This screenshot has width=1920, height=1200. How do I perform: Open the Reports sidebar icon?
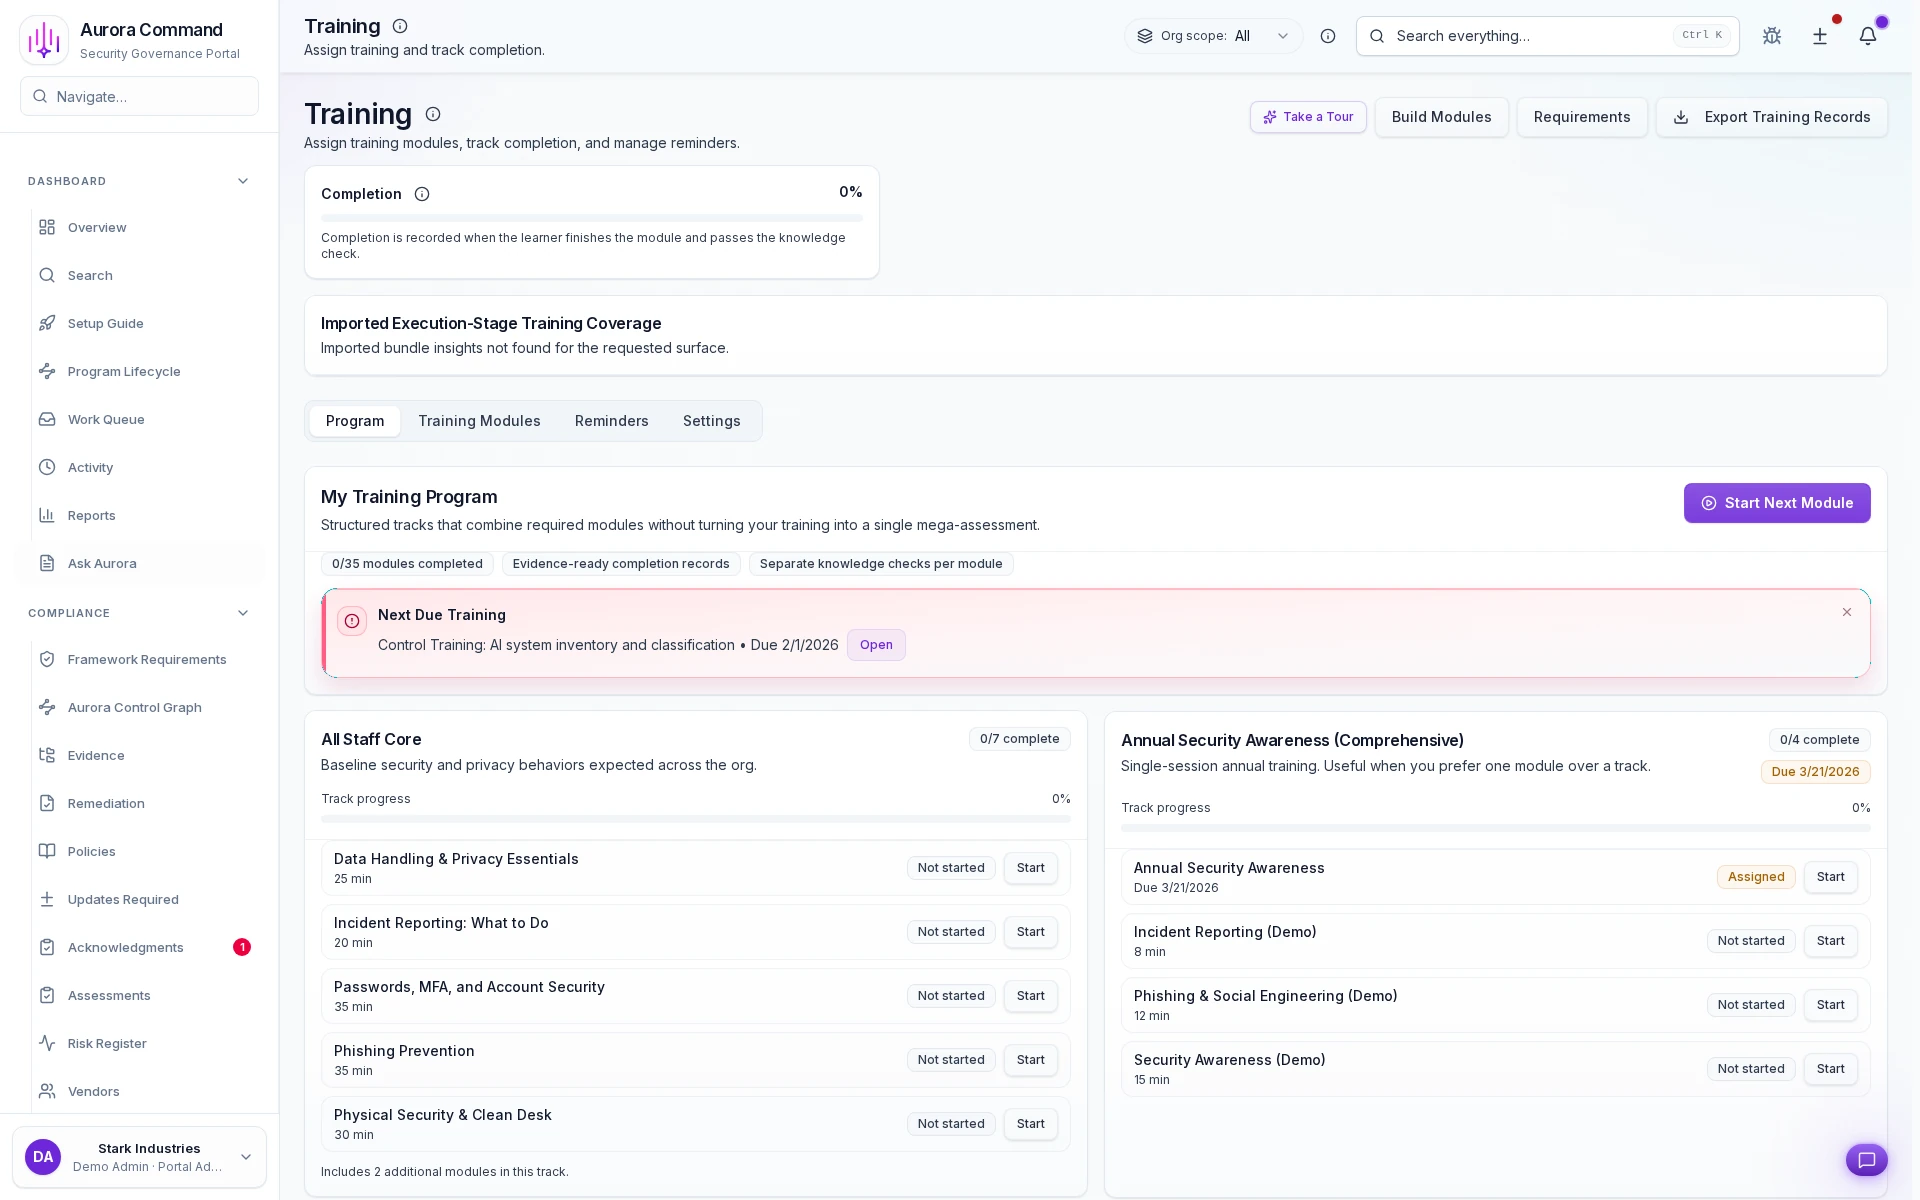coord(47,515)
